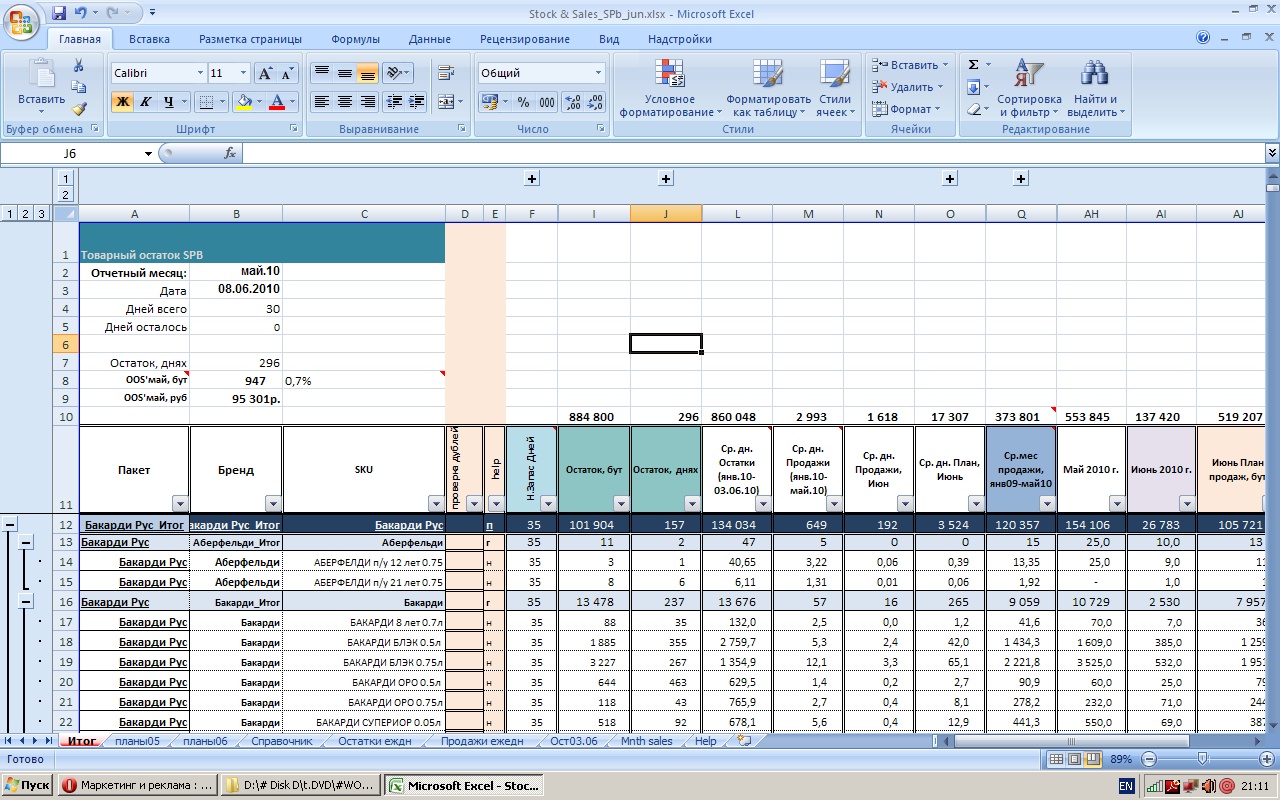Image resolution: width=1280 pixels, height=800 pixels.
Task: Click the large Вставить paste clipboard icon
Action: coord(41,75)
